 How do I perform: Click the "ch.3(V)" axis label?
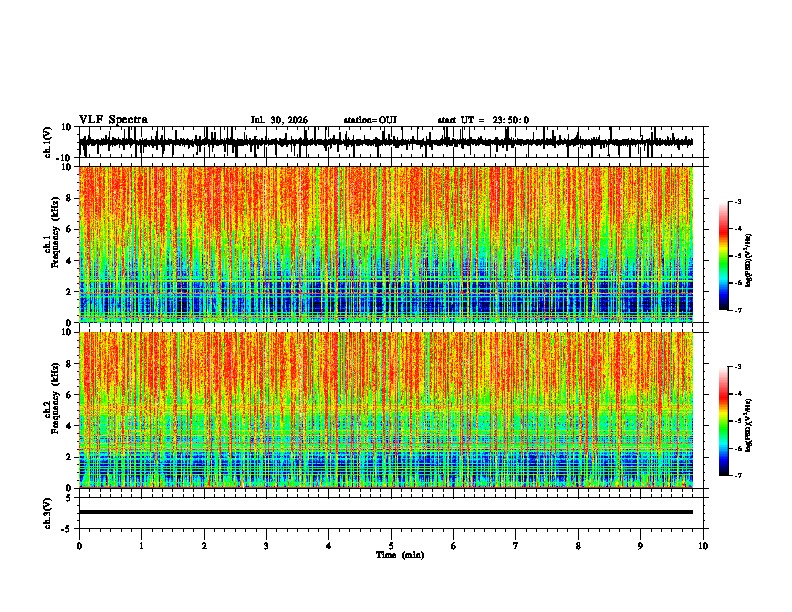[48, 513]
